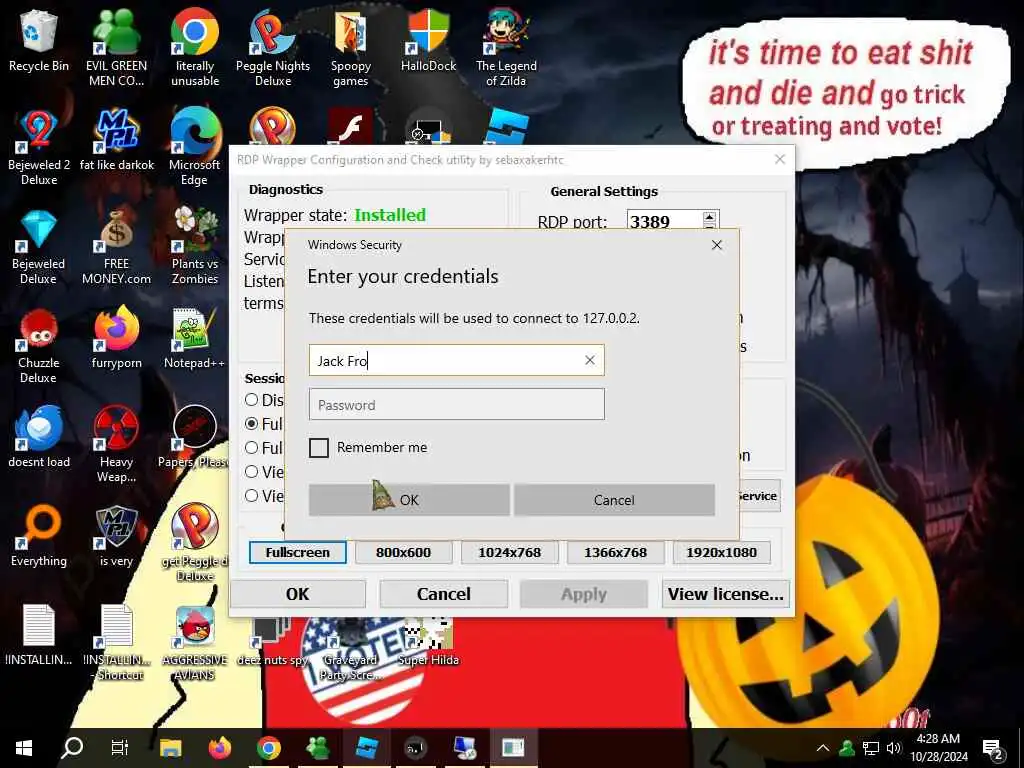Screen dimensions: 1024x768
Task: Open the !INSTALLIN... text file icon
Action: coord(39,635)
